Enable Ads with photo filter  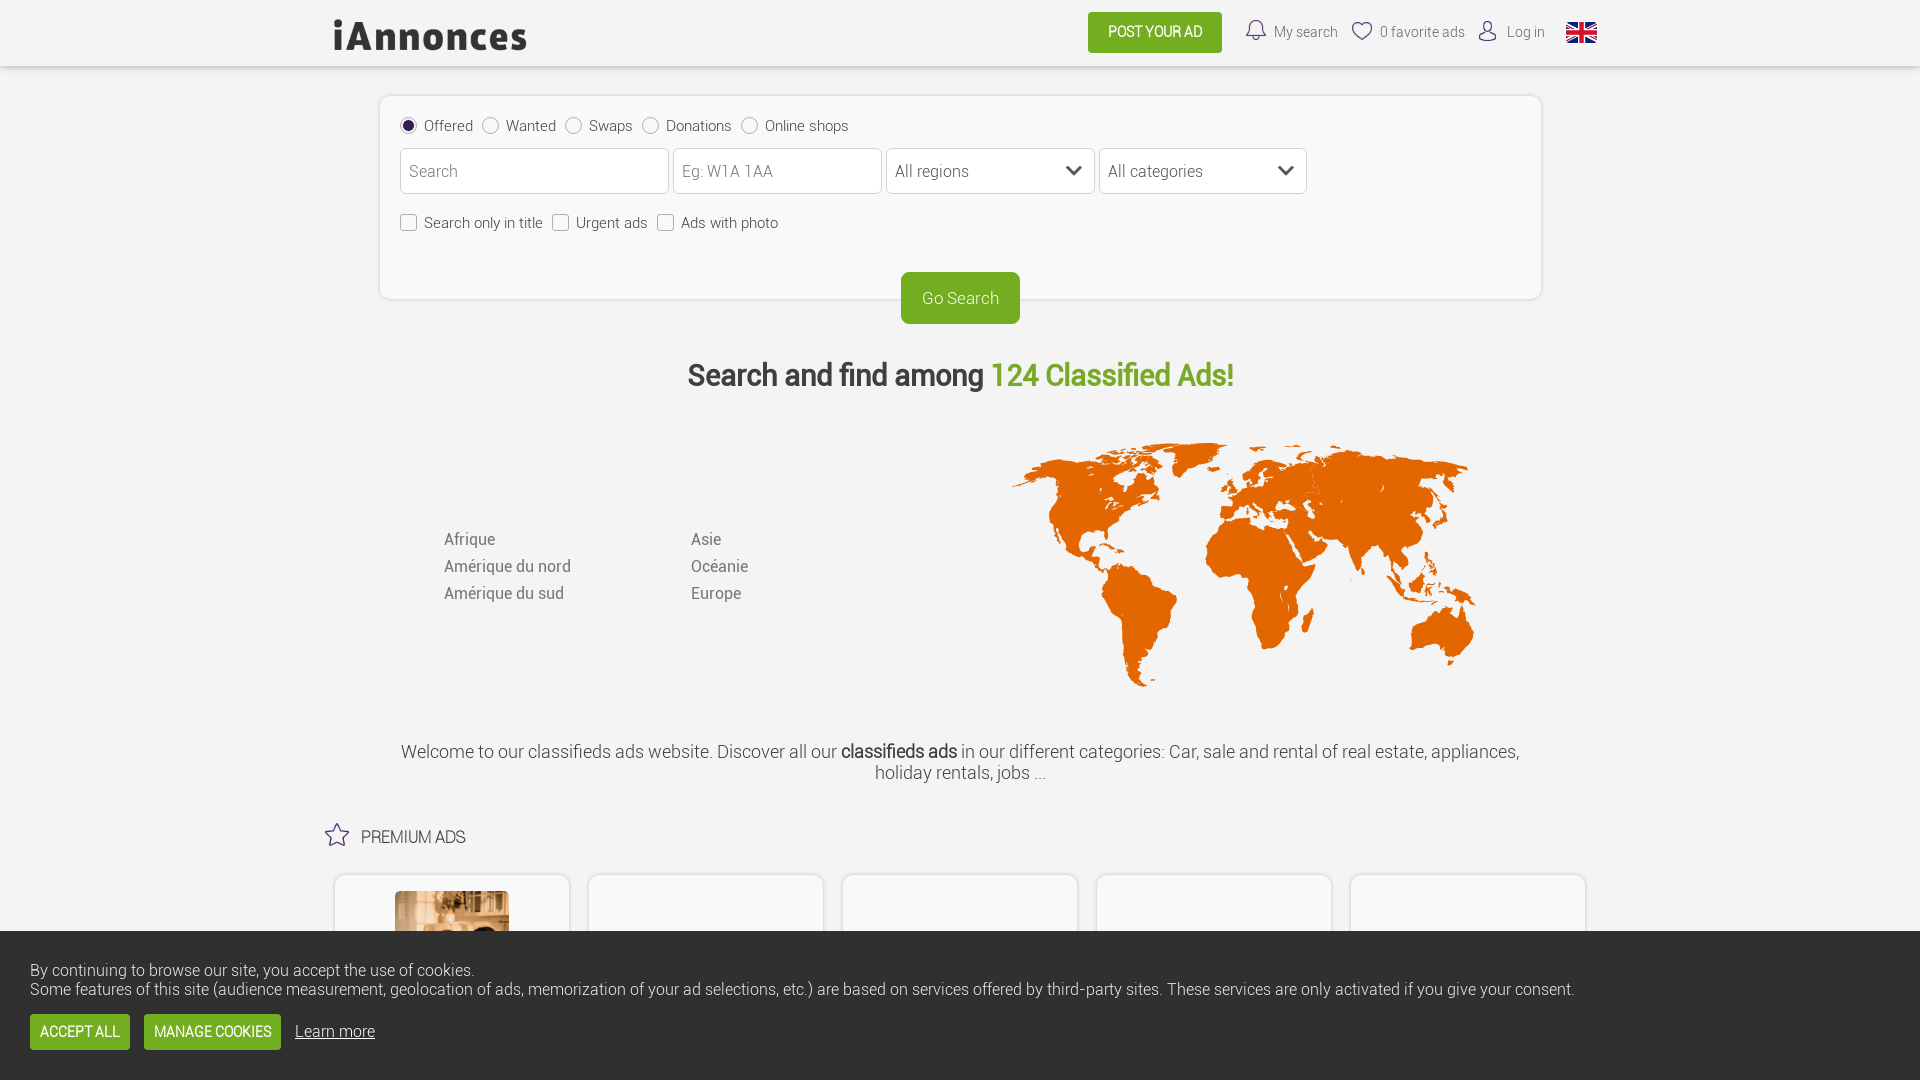[x=665, y=222]
